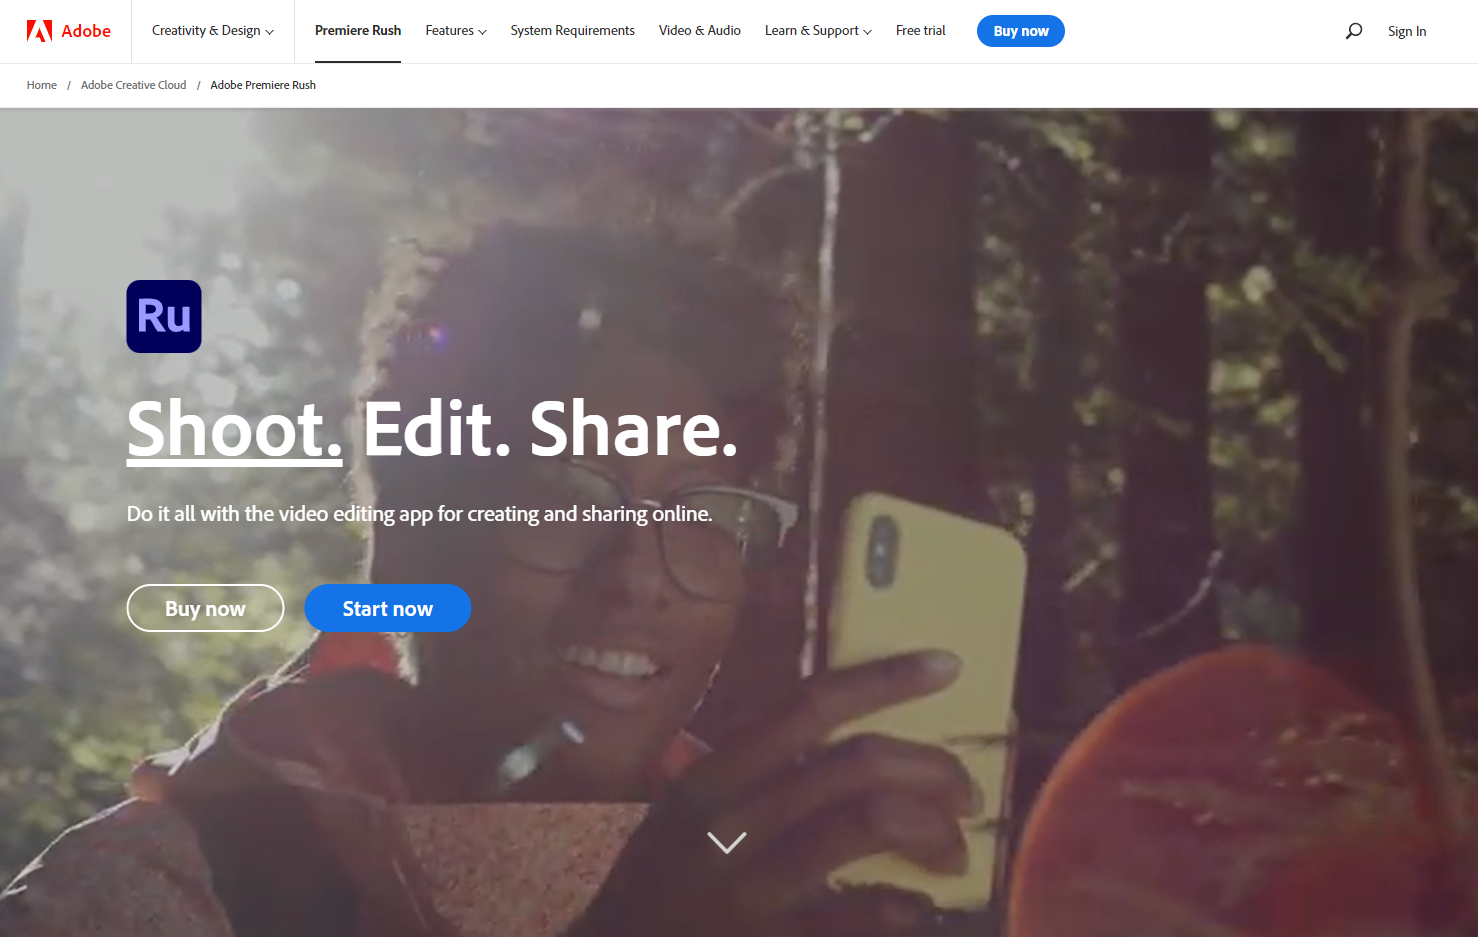Expand the Creativity & Design menu

pos(213,31)
